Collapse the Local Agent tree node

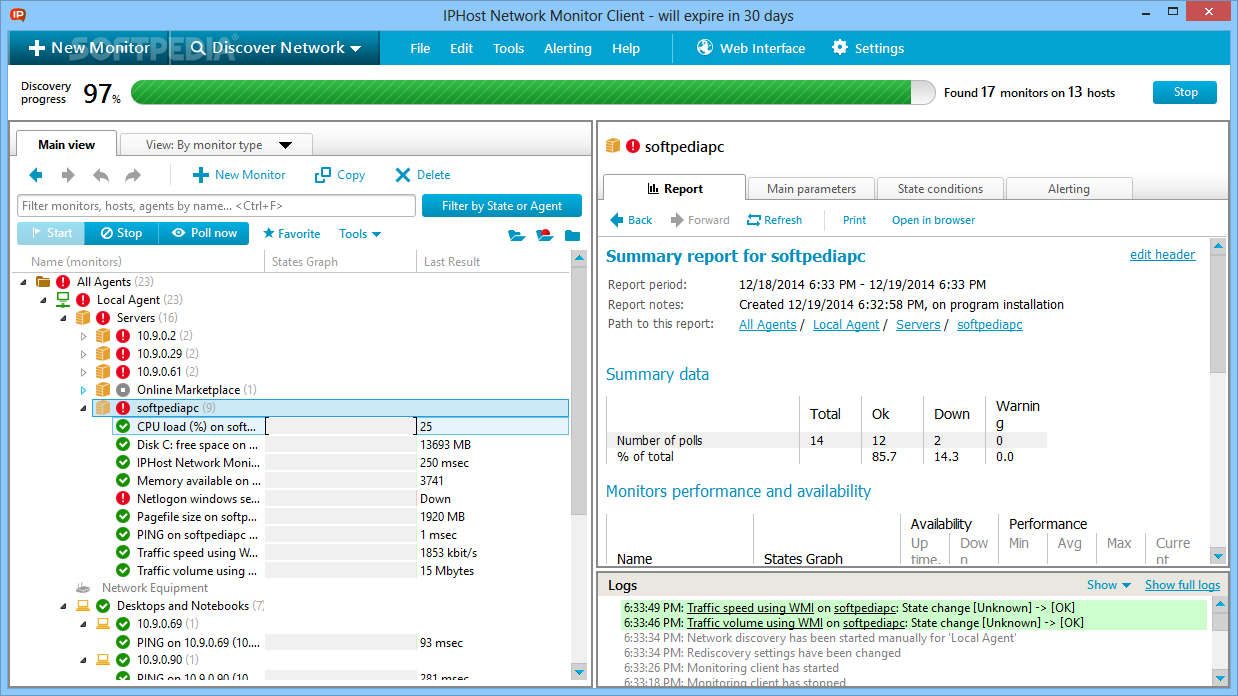(43, 300)
